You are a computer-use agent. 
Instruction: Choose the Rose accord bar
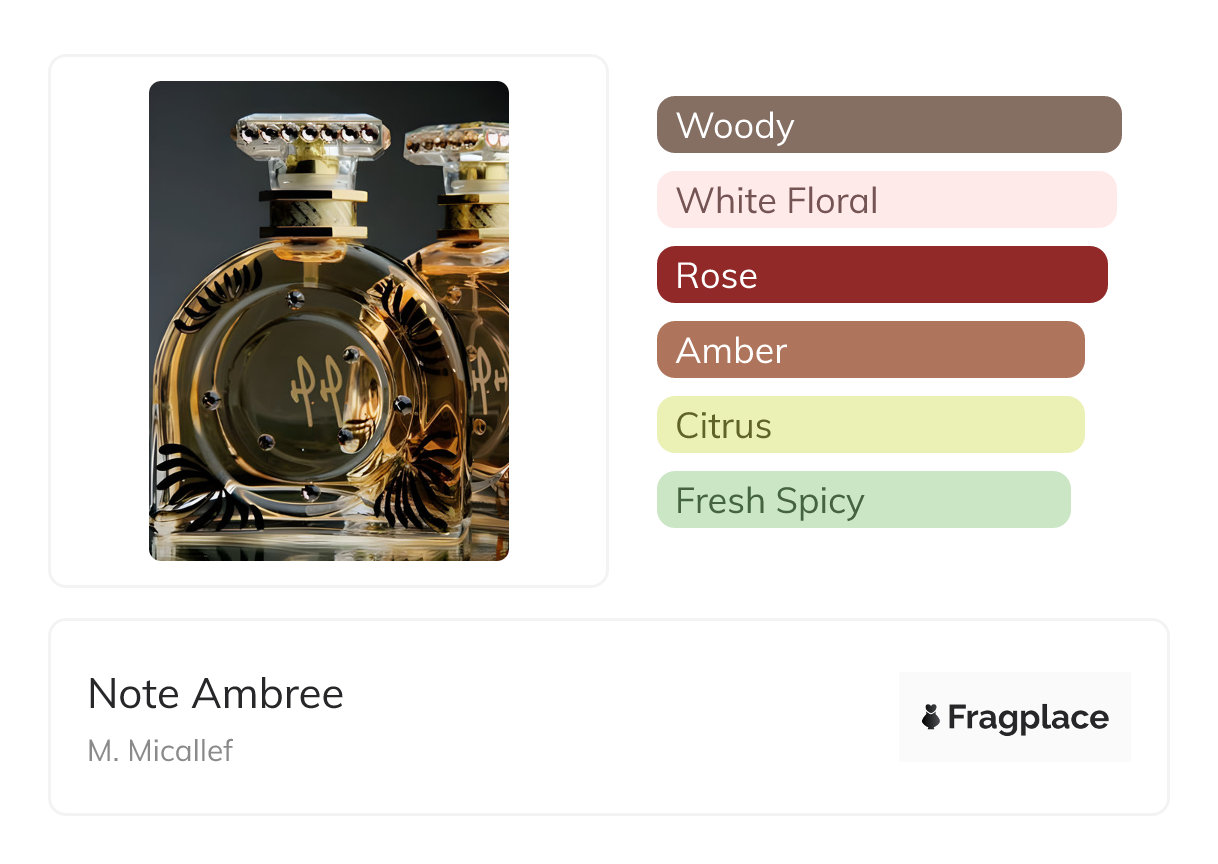click(881, 275)
